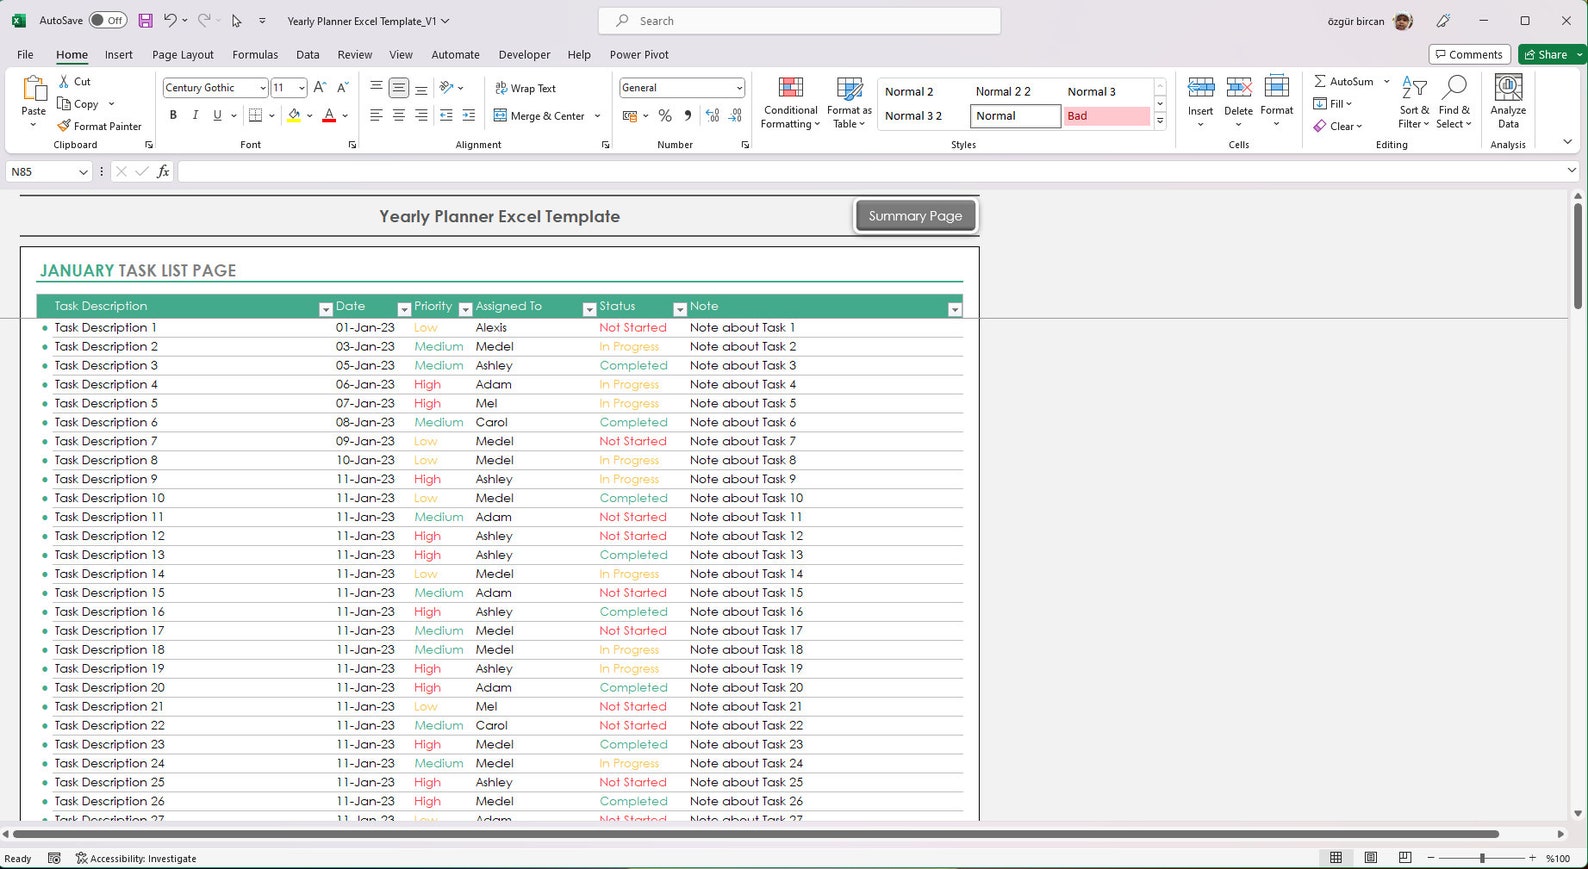Switch to the Page Layout tab
1588x869 pixels.
(183, 55)
